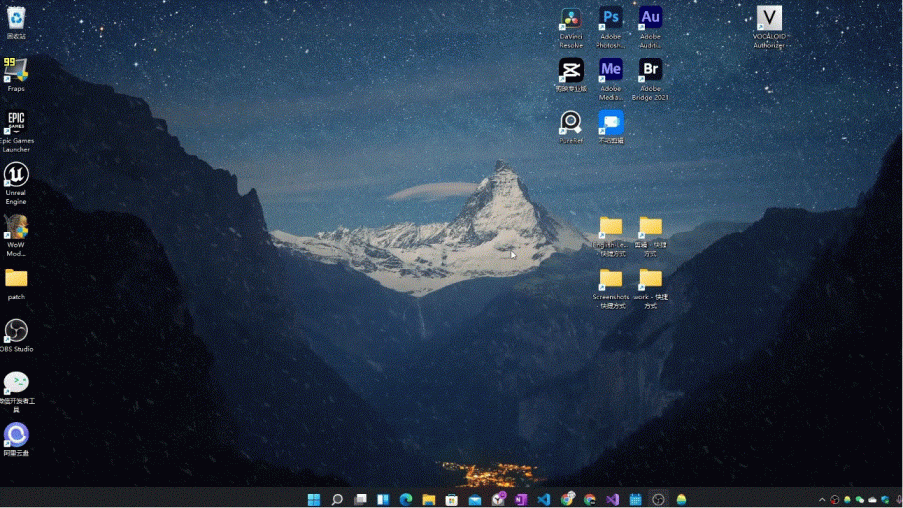Click the Adobe Bridge 2021 shortcut
Image resolution: width=903 pixels, height=508 pixels.
650,70
